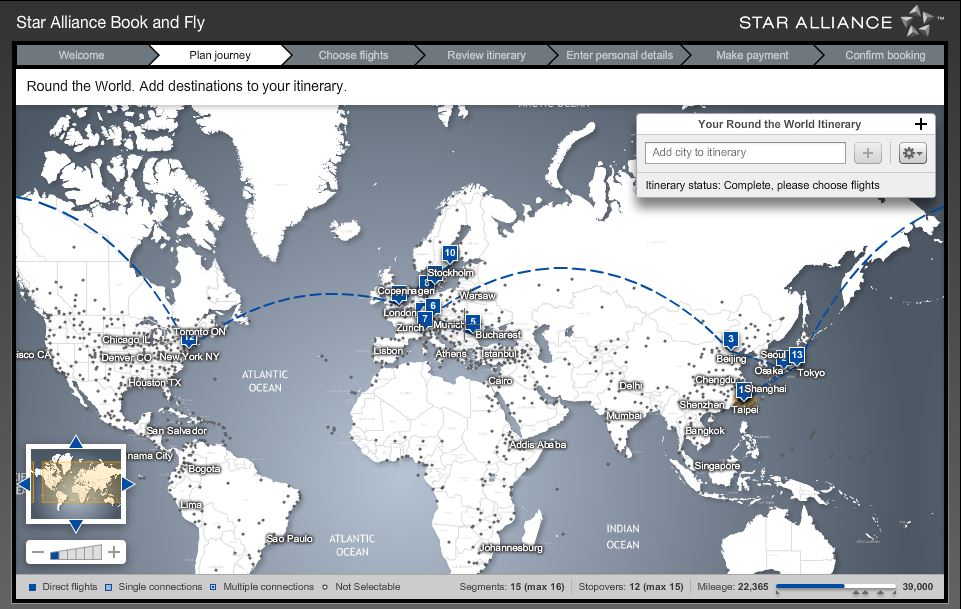Click the Bangkok city label

[705, 431]
